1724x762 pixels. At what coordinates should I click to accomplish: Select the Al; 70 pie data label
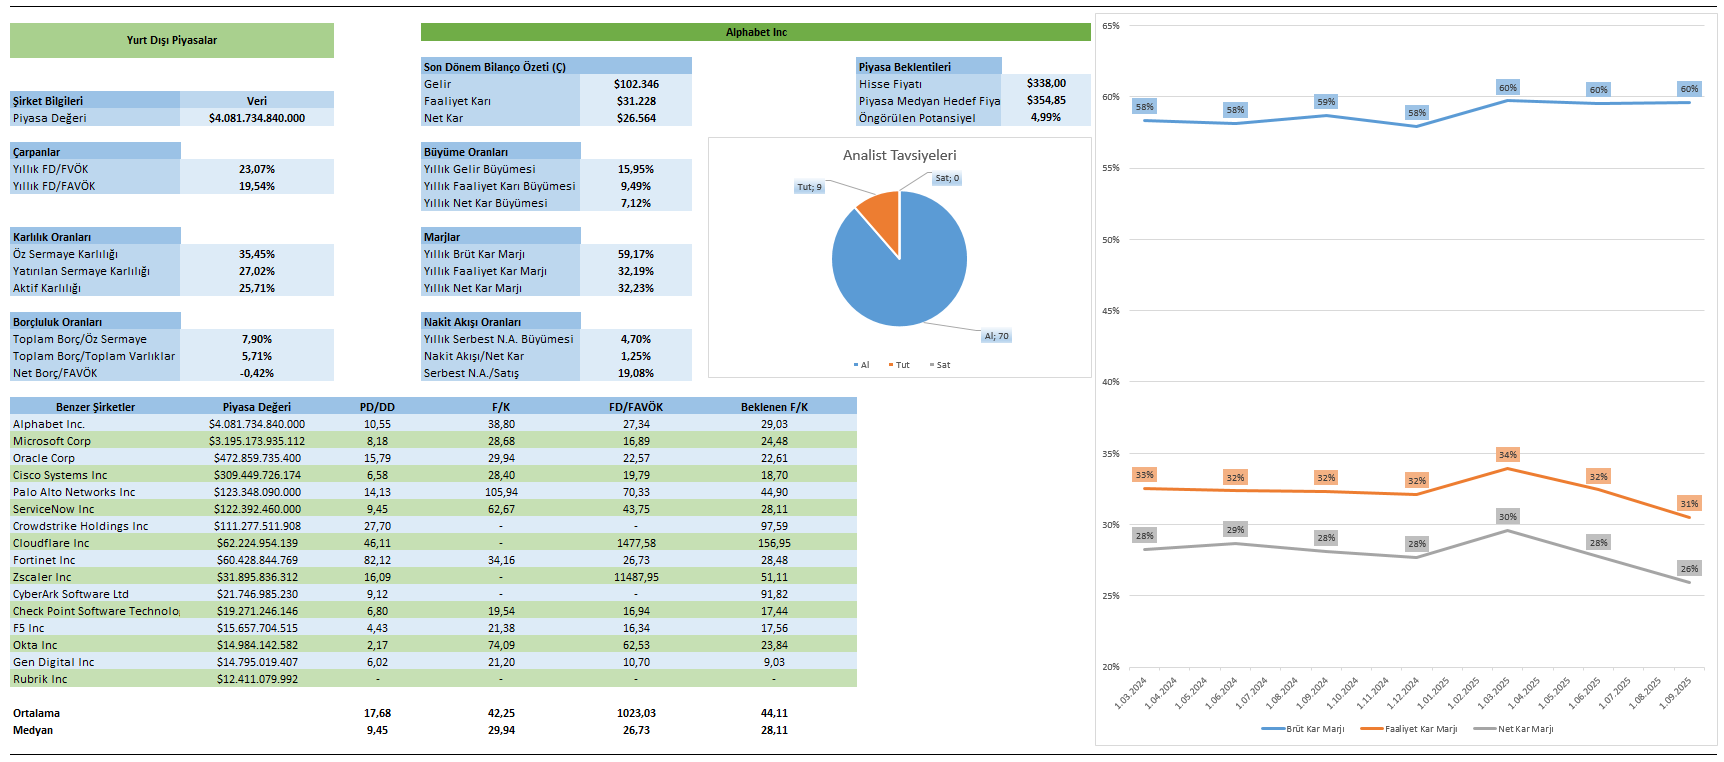click(996, 336)
